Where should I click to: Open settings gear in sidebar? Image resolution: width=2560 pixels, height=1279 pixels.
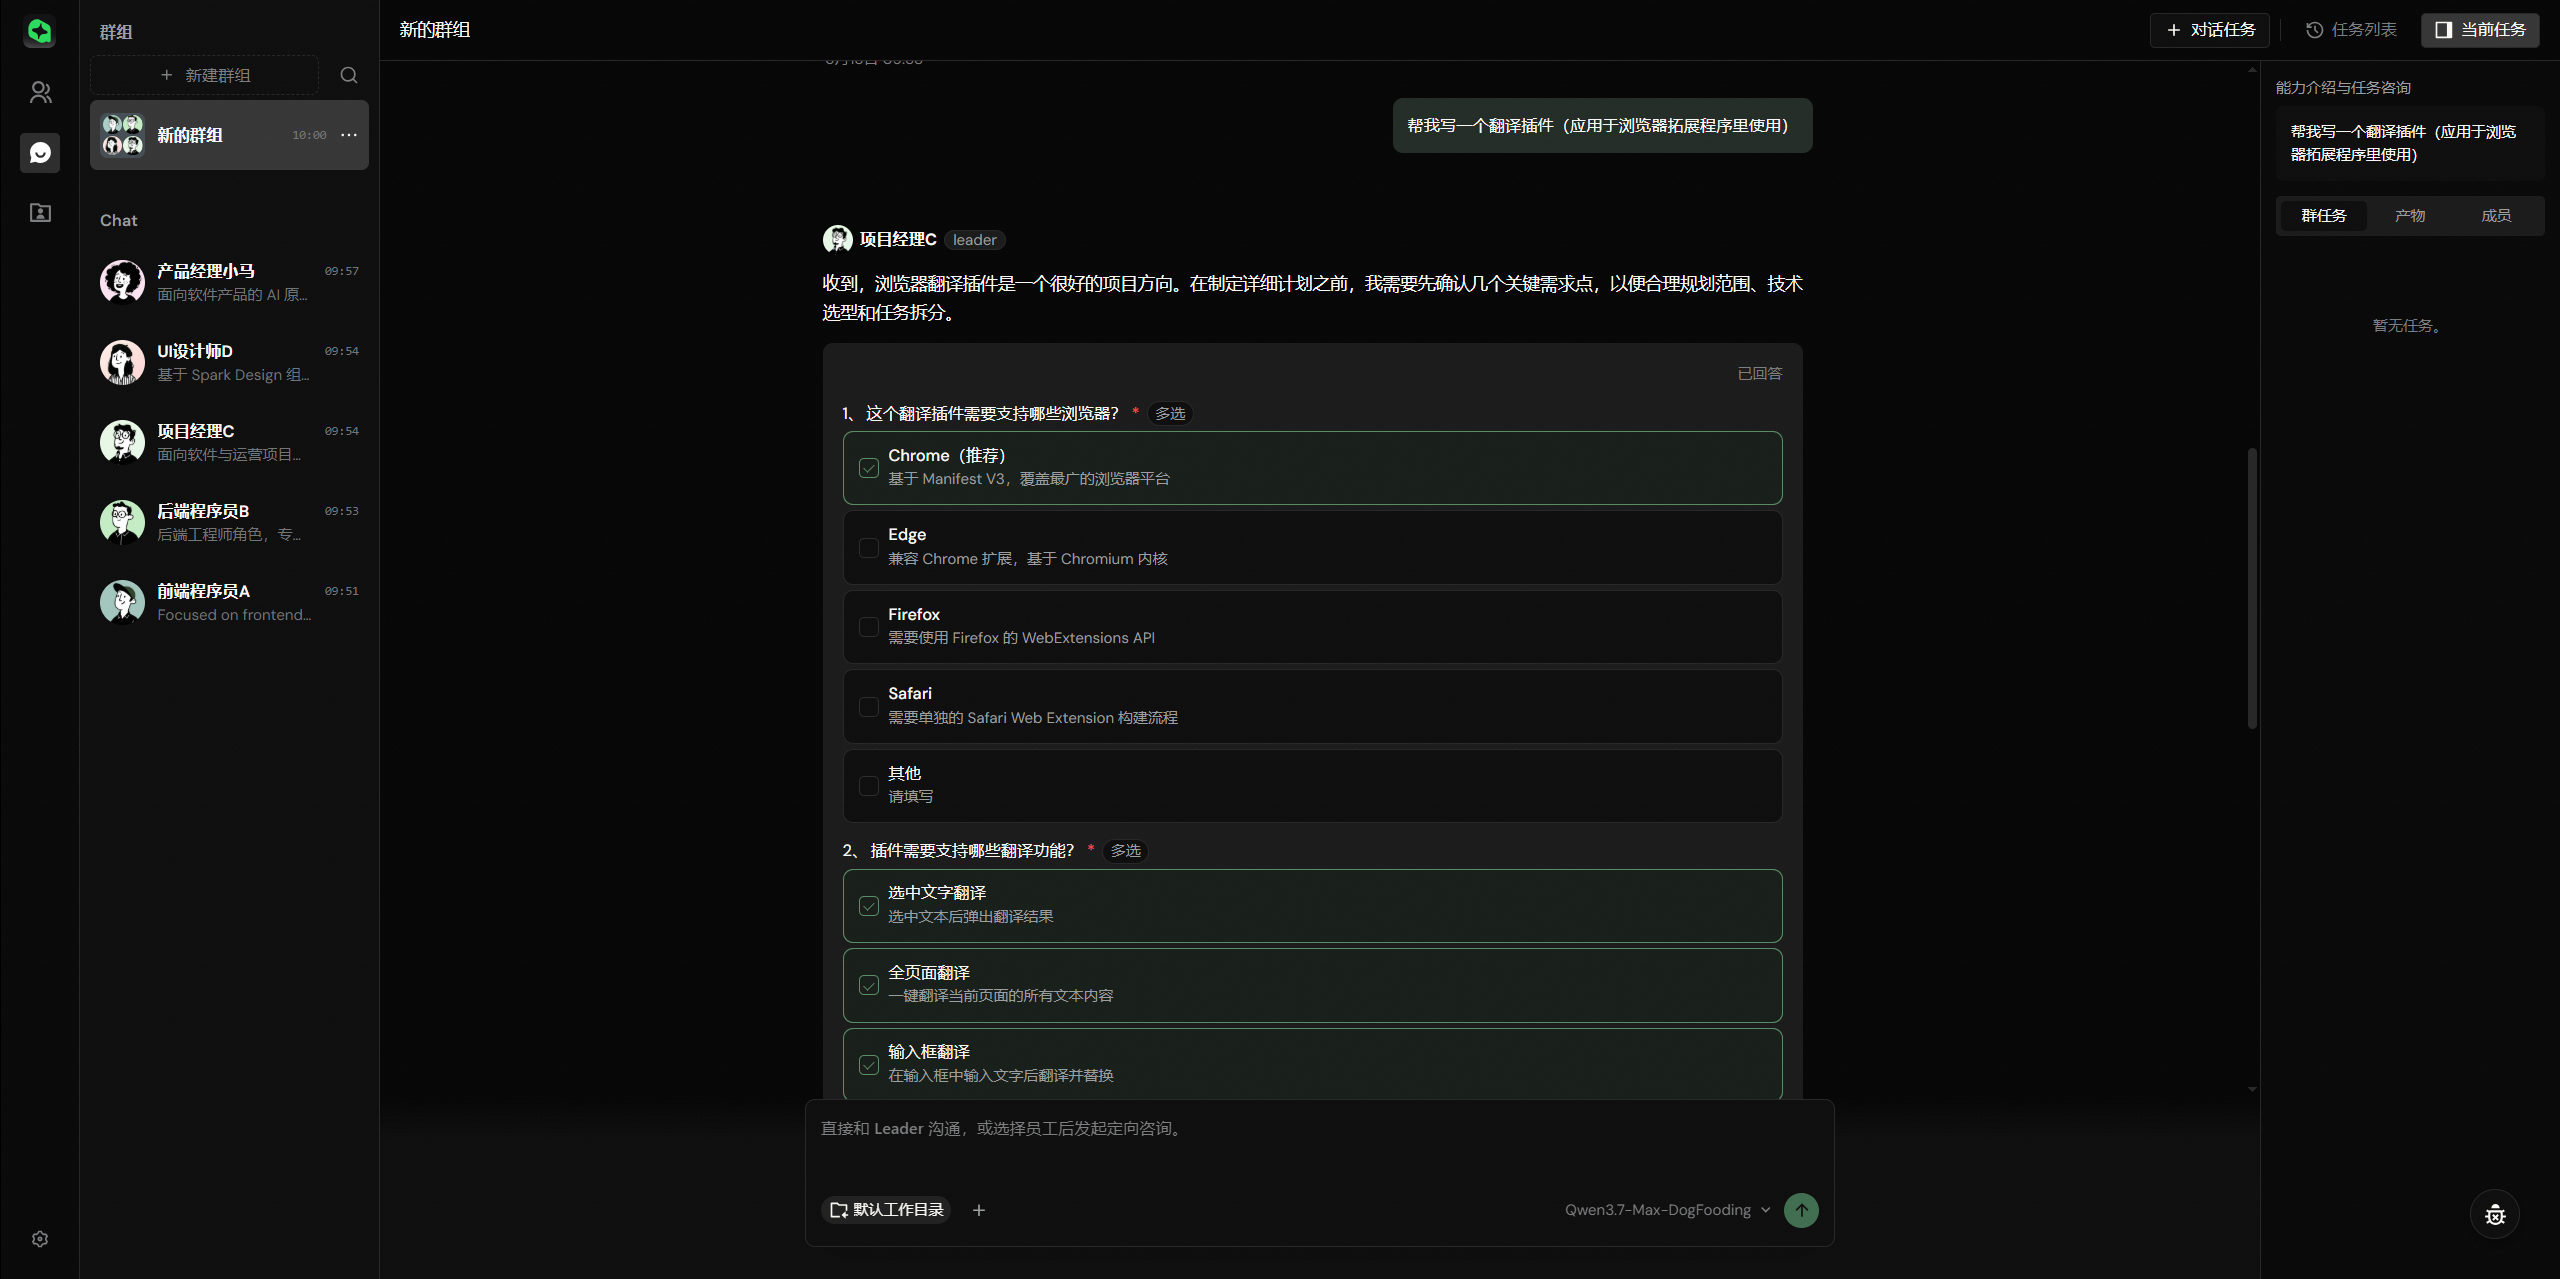(40, 1239)
